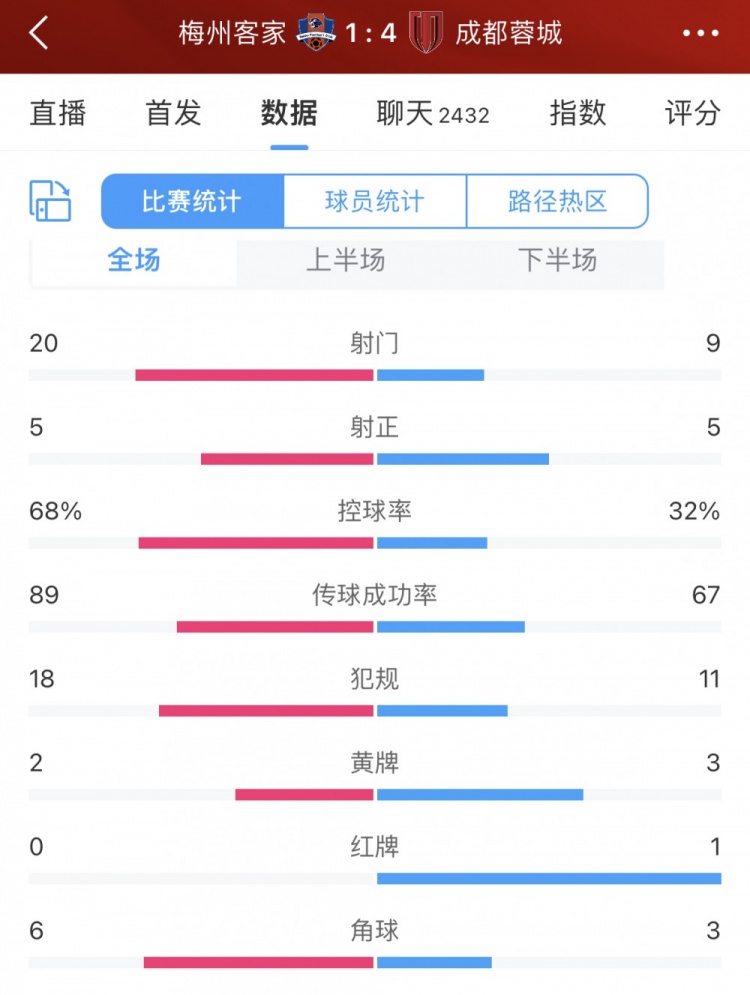Switch to the 直播 tab

[x=58, y=113]
